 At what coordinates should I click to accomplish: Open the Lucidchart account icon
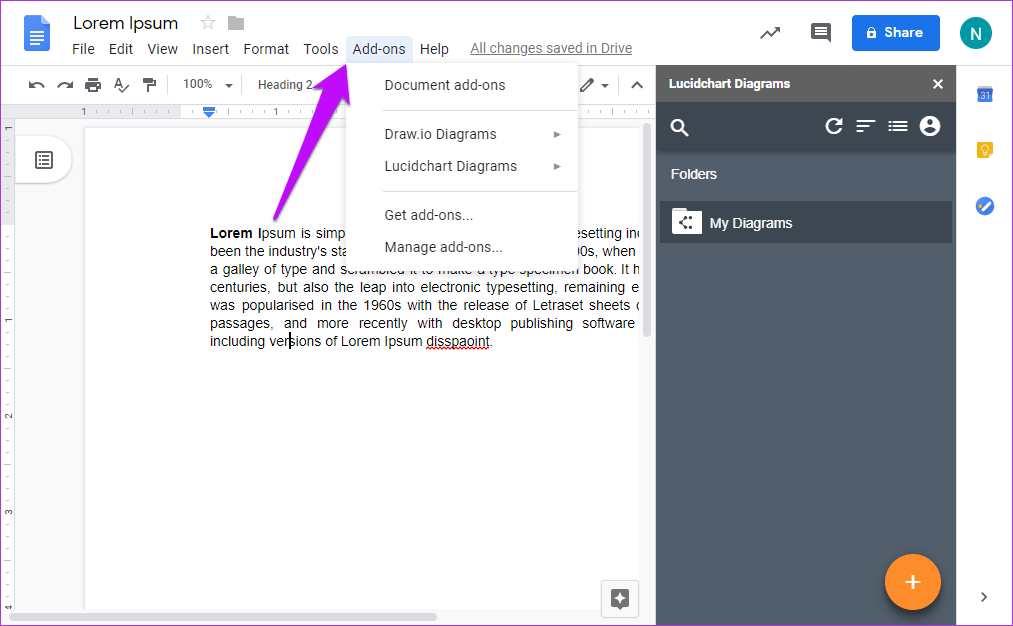pos(930,126)
